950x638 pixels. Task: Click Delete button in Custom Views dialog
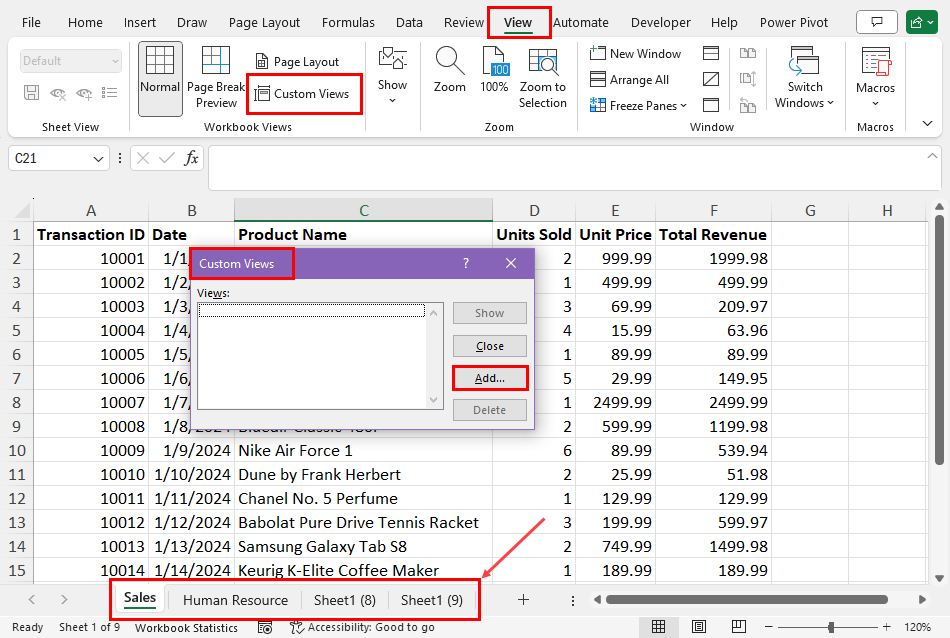pyautogui.click(x=490, y=410)
